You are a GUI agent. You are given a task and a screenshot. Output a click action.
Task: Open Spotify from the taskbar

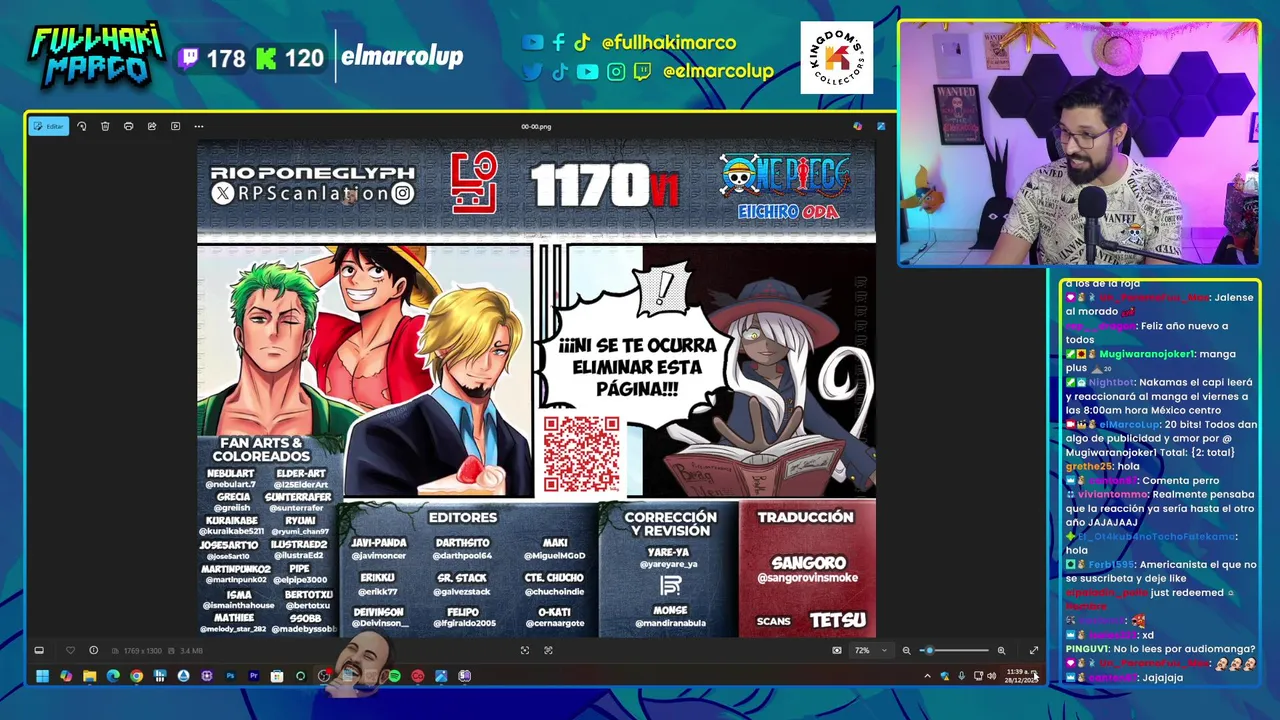pyautogui.click(x=394, y=676)
